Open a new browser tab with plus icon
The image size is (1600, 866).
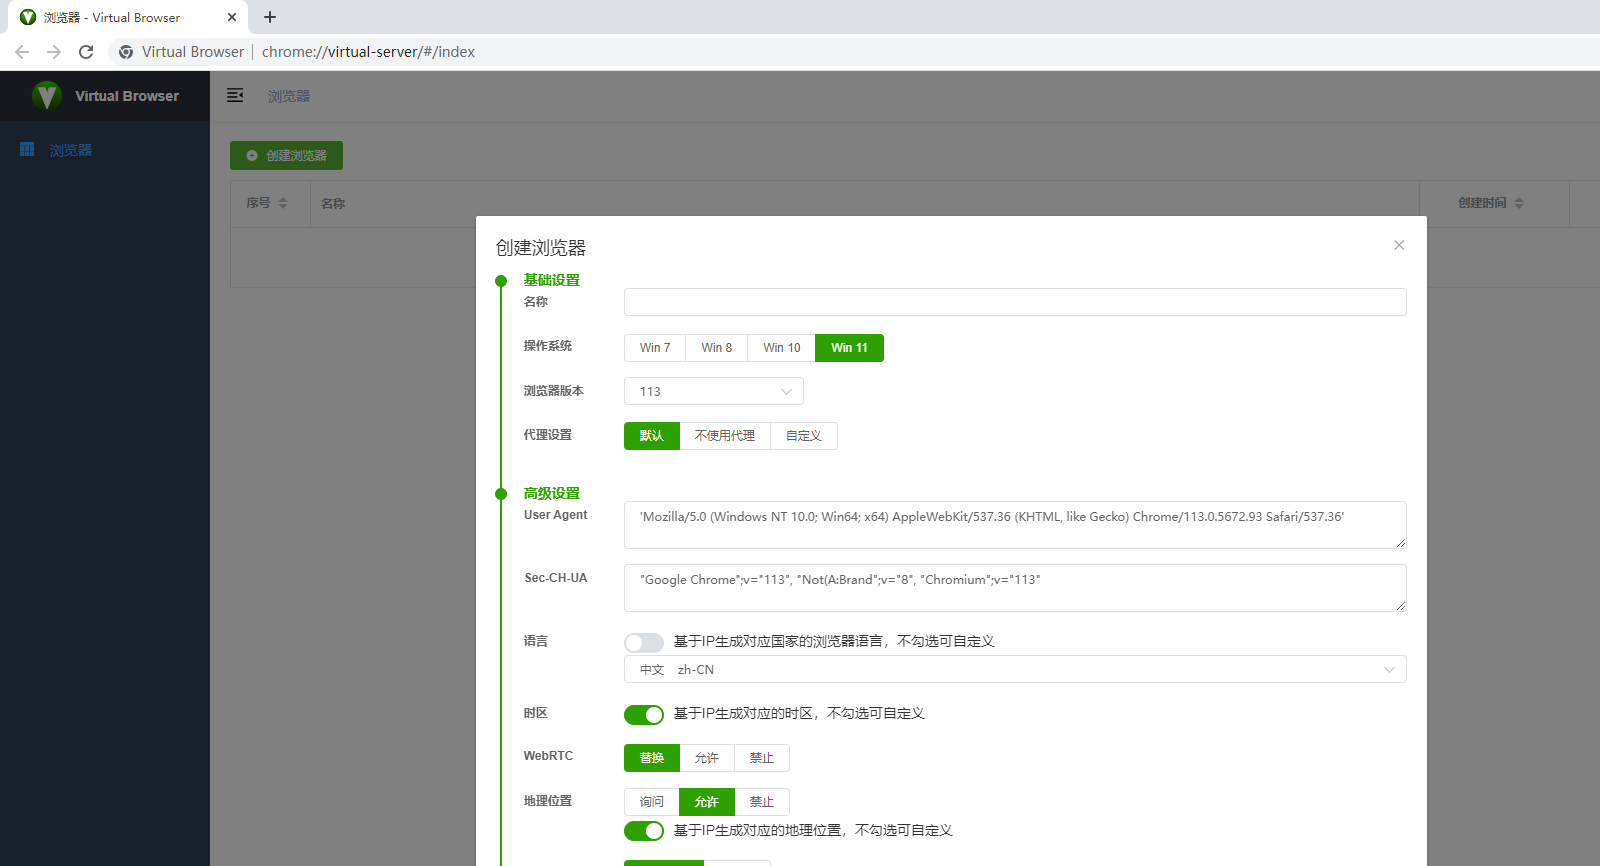point(270,17)
